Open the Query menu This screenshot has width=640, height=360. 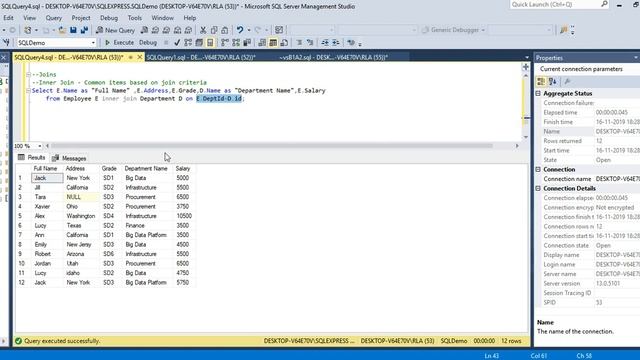(x=53, y=18)
